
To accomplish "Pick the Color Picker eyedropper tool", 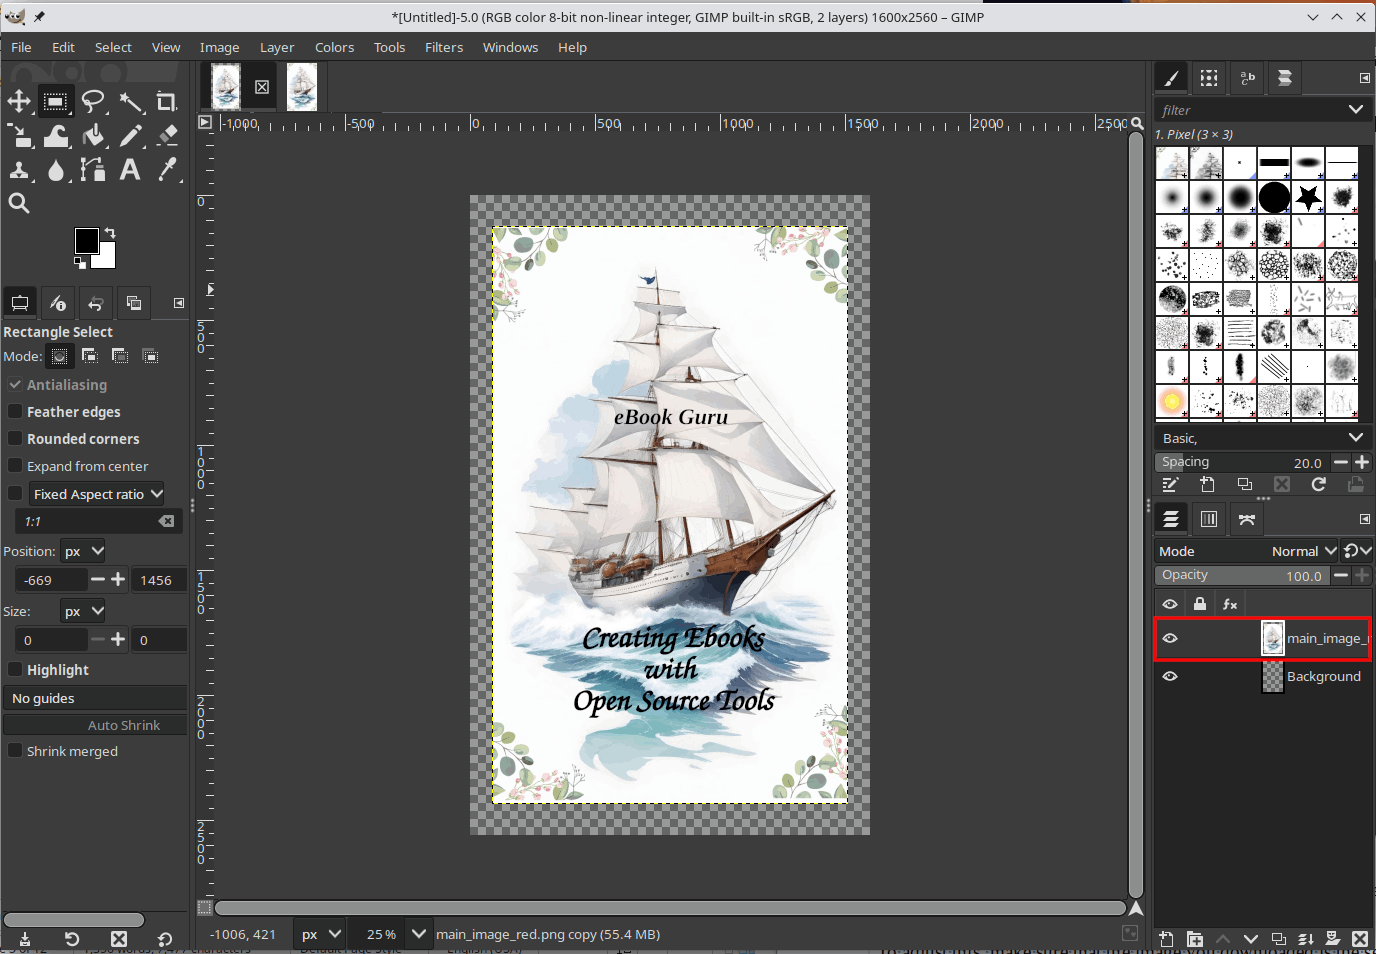I will point(167,169).
